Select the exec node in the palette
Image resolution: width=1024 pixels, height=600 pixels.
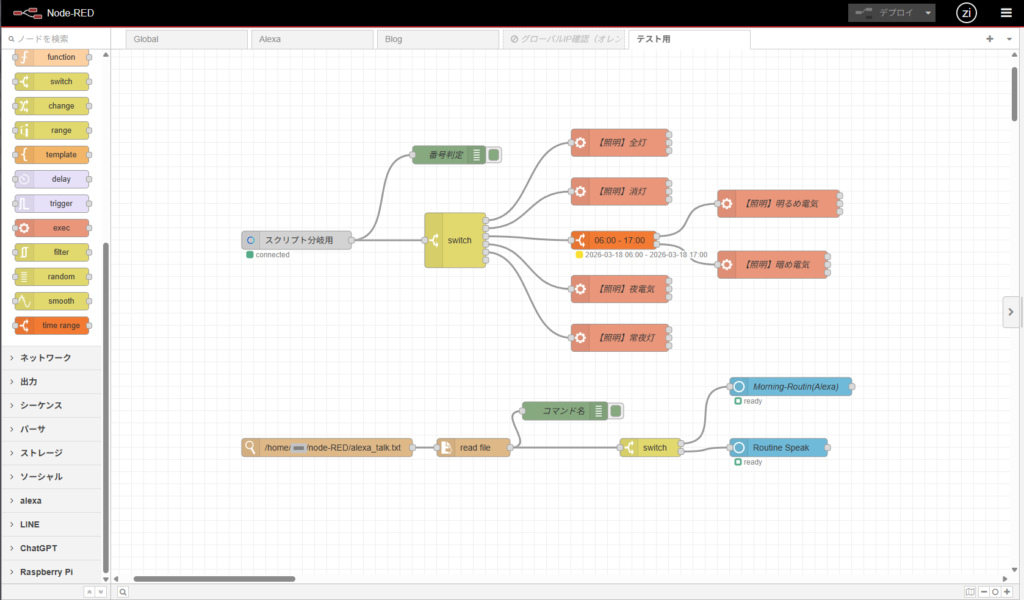[52, 228]
